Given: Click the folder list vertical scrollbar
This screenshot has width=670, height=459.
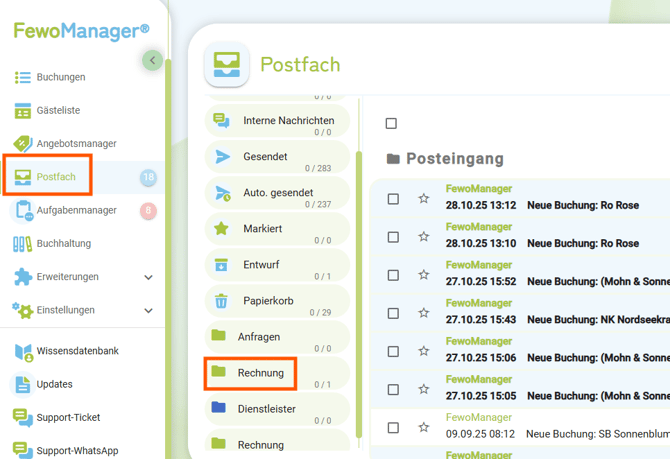Looking at the screenshot, I should click(359, 295).
